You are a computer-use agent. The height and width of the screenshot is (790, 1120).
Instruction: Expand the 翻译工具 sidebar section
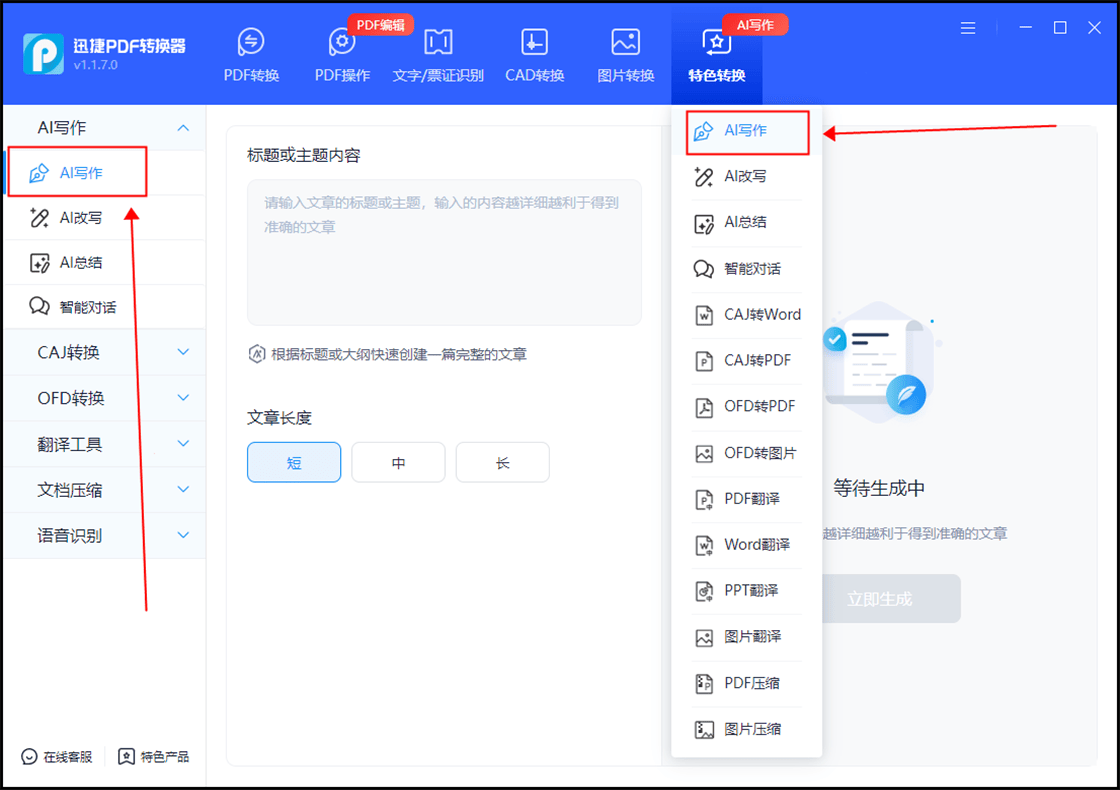point(104,444)
